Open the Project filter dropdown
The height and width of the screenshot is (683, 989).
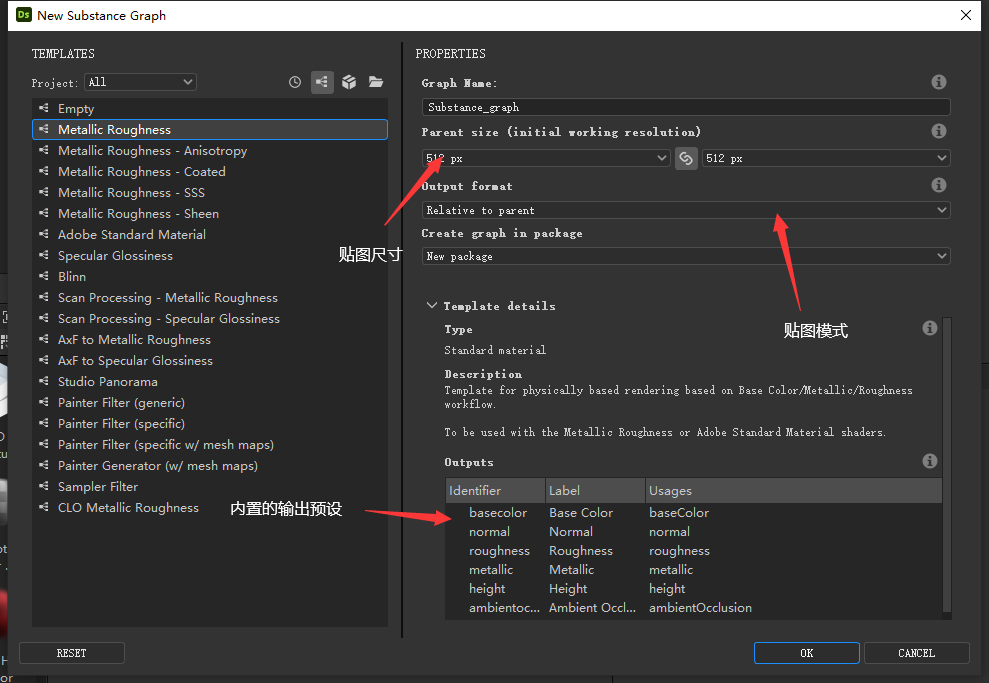click(x=140, y=82)
